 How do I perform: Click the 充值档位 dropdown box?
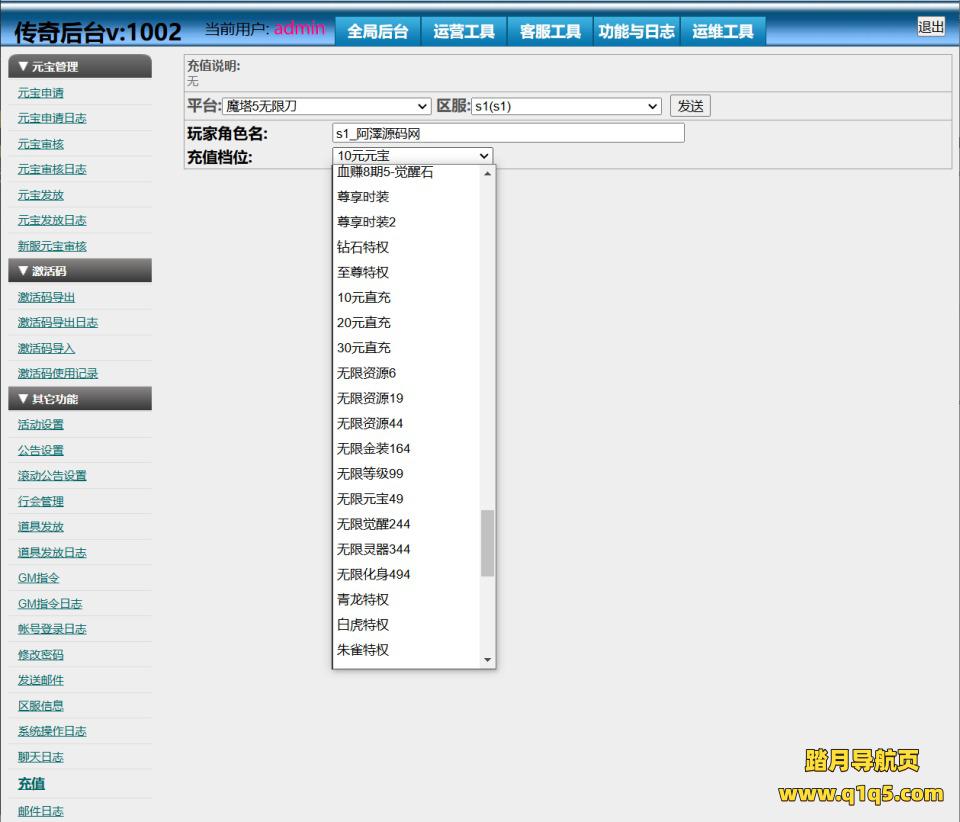click(412, 156)
